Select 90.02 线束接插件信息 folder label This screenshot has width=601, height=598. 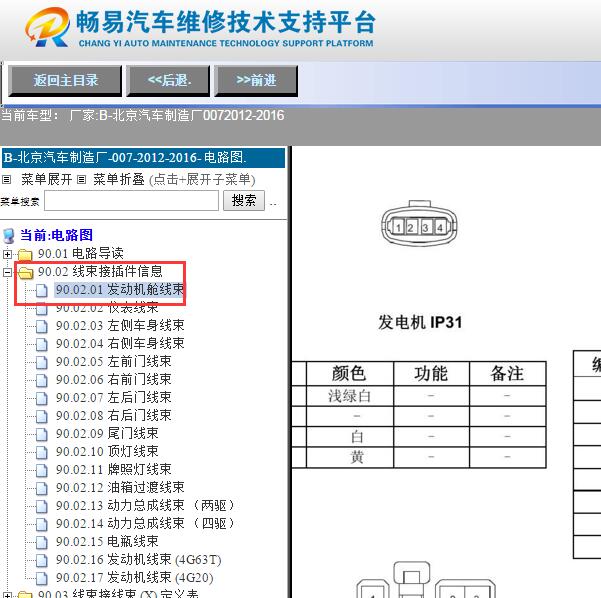[100, 271]
